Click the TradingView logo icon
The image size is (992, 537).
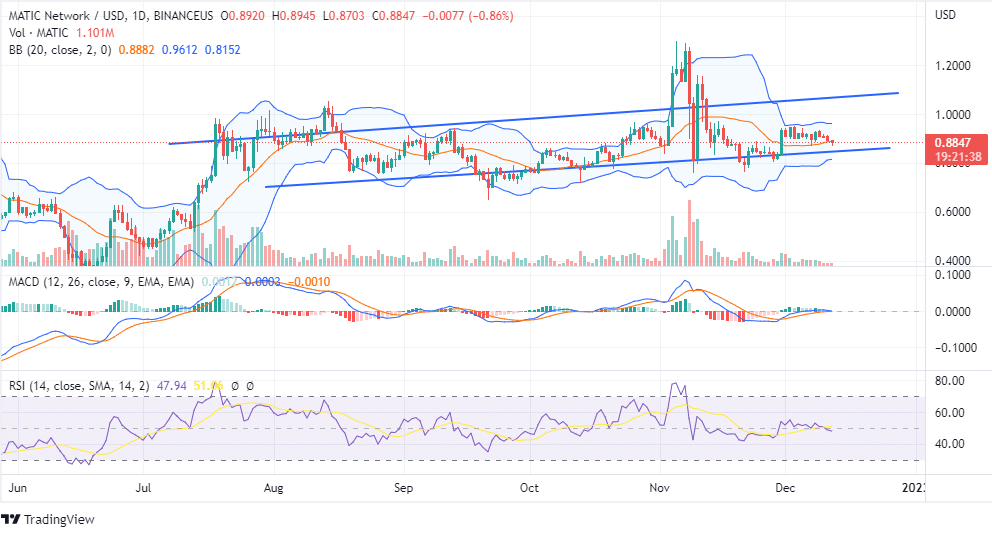click(x=11, y=519)
